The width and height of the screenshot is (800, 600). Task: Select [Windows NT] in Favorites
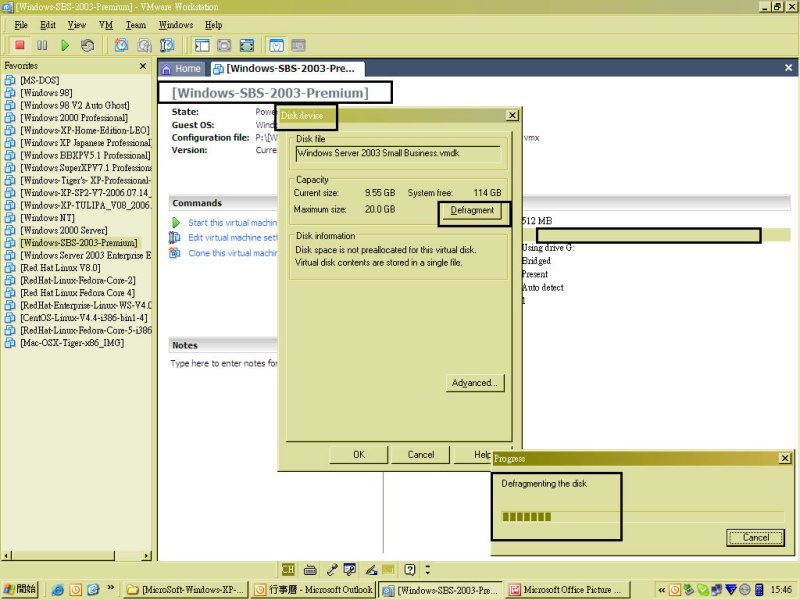[47, 218]
